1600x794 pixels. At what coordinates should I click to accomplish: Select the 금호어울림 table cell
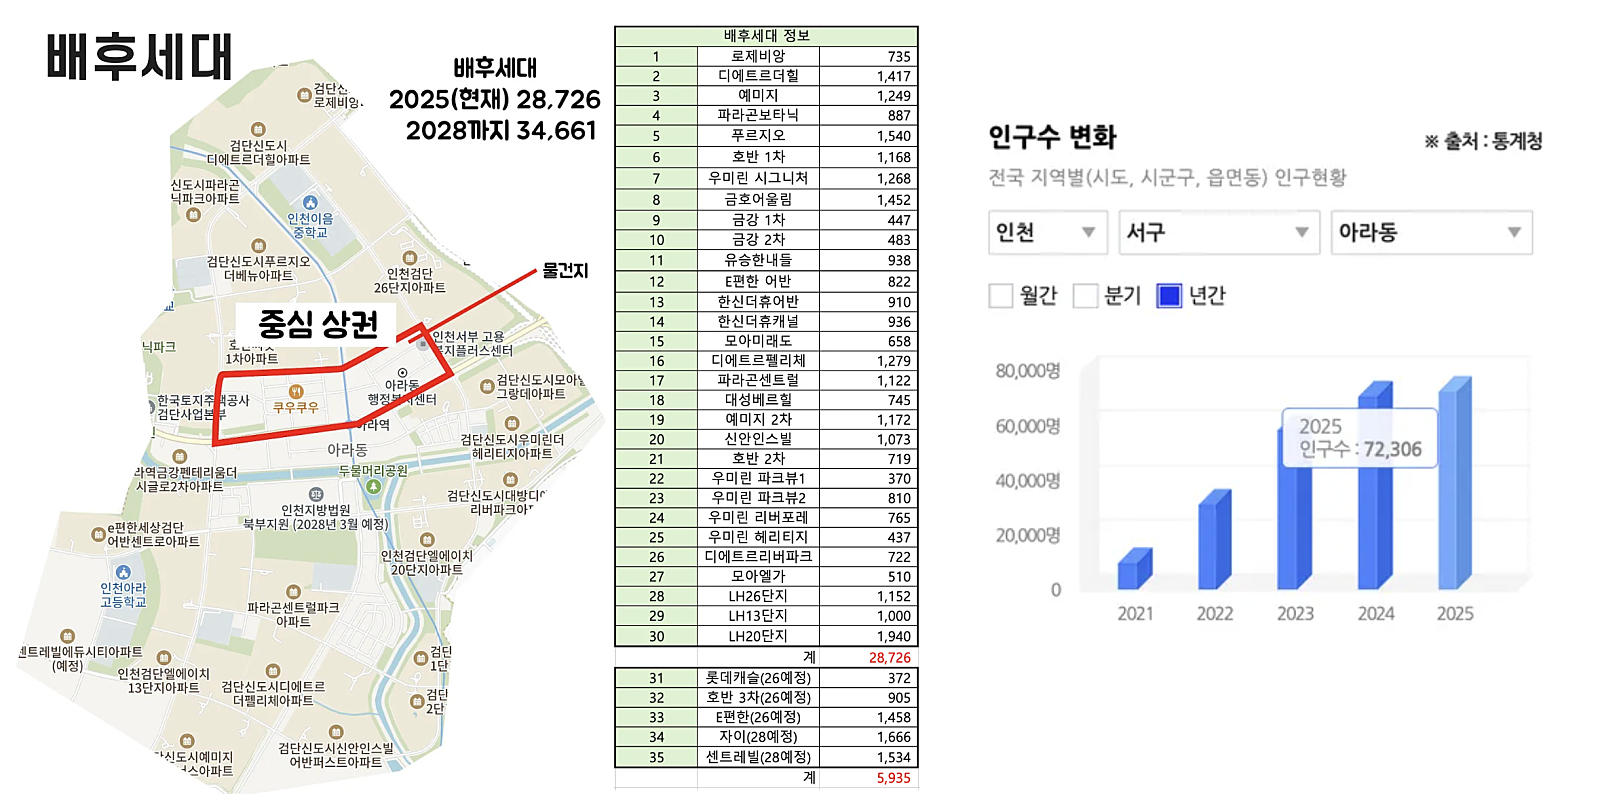pyautogui.click(x=758, y=199)
